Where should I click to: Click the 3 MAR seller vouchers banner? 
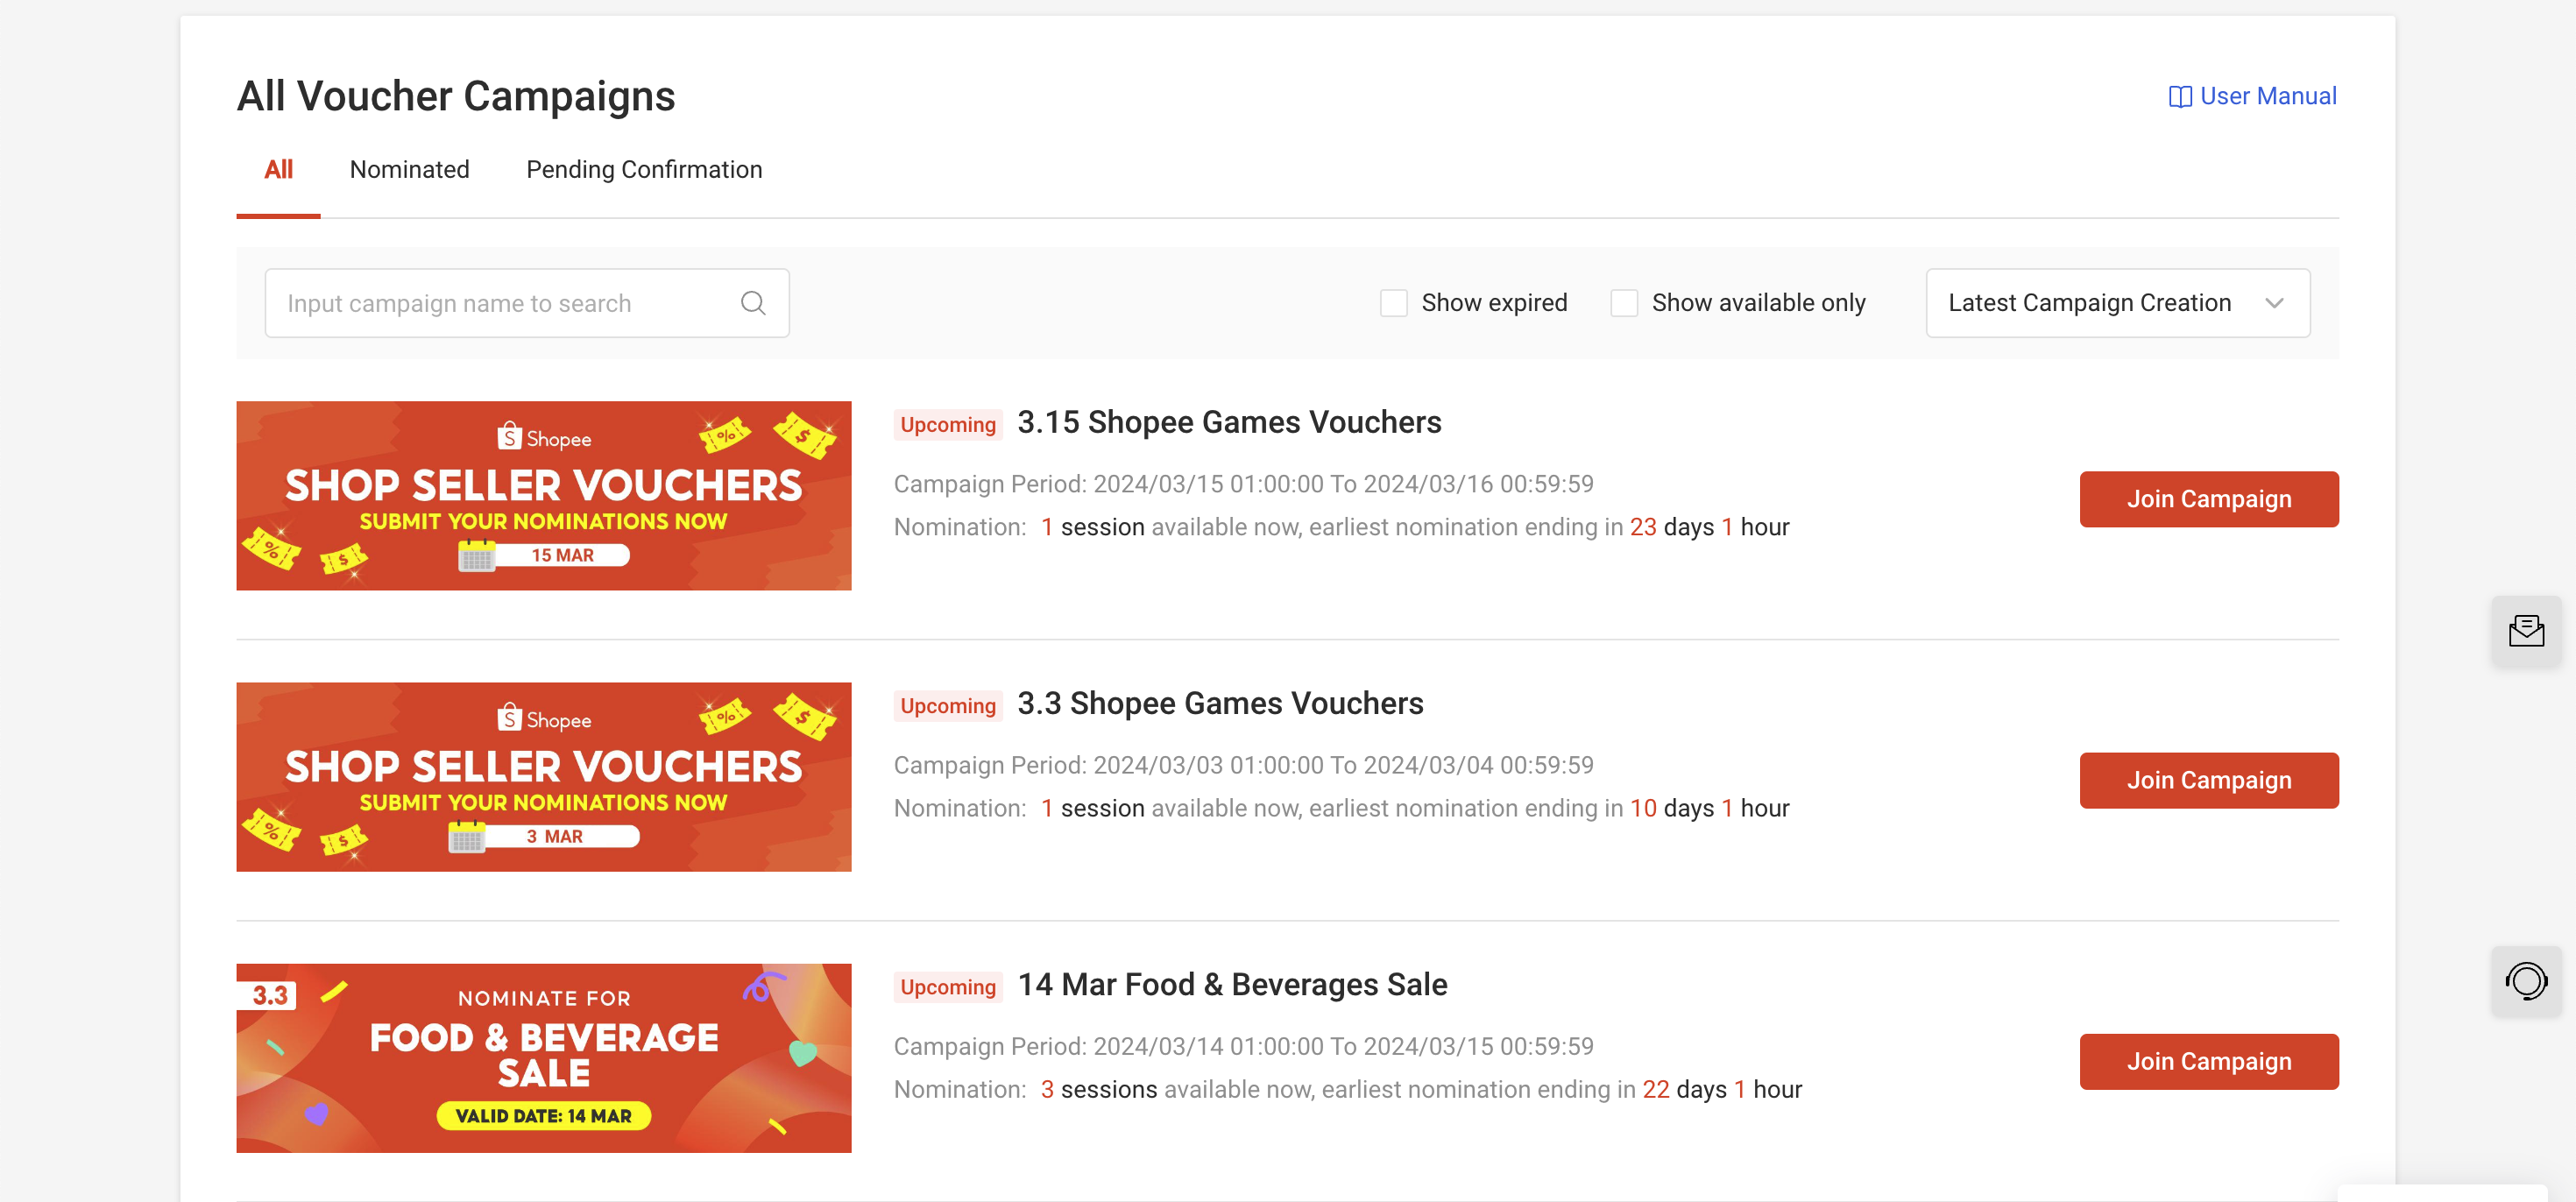pos(543,777)
